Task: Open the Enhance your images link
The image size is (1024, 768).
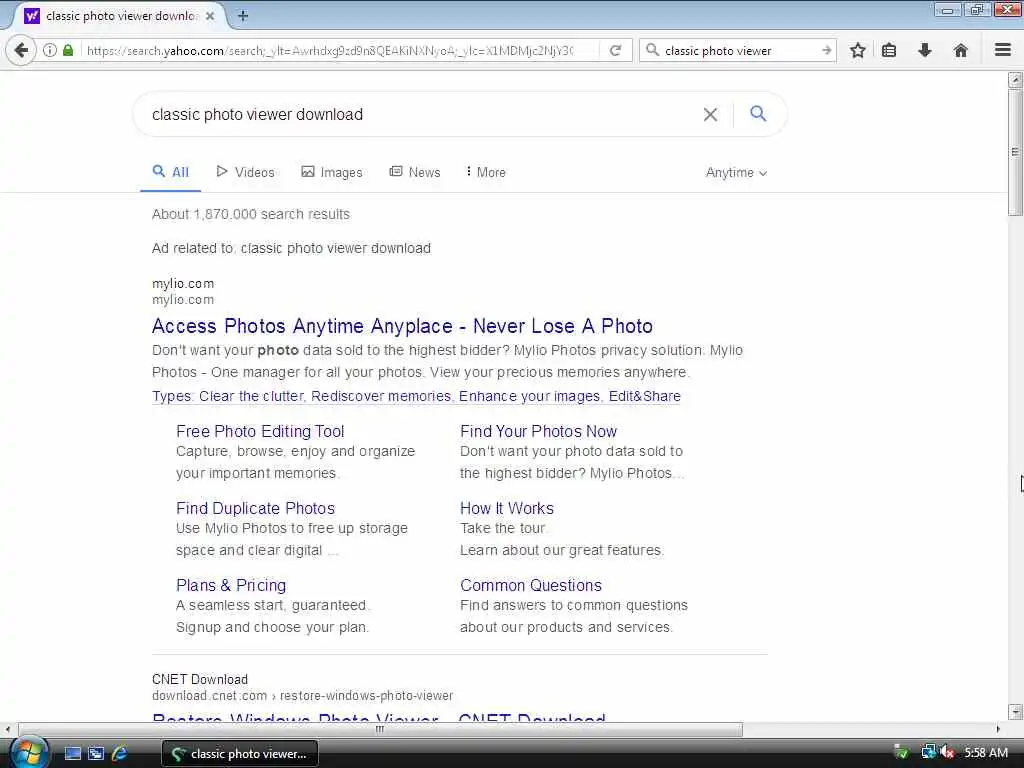Action: coord(529,396)
